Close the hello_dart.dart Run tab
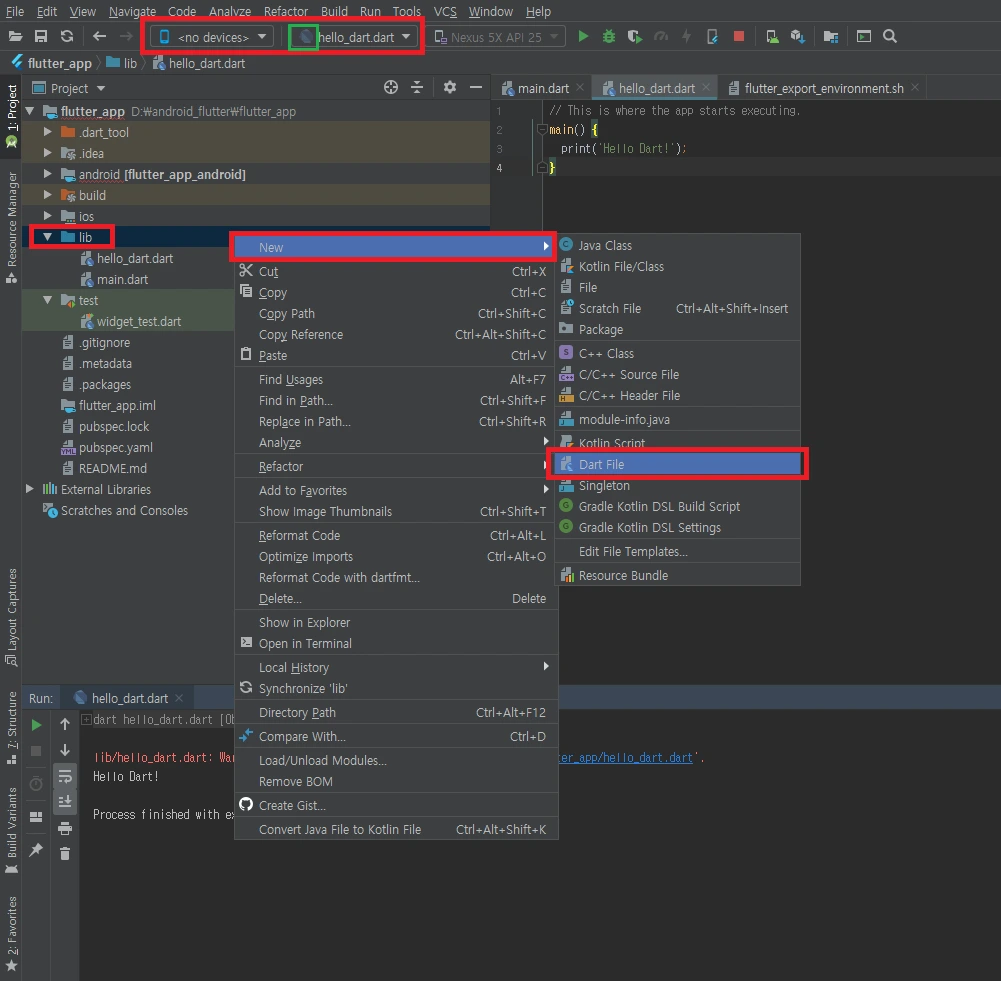This screenshot has width=1001, height=981. point(179,698)
